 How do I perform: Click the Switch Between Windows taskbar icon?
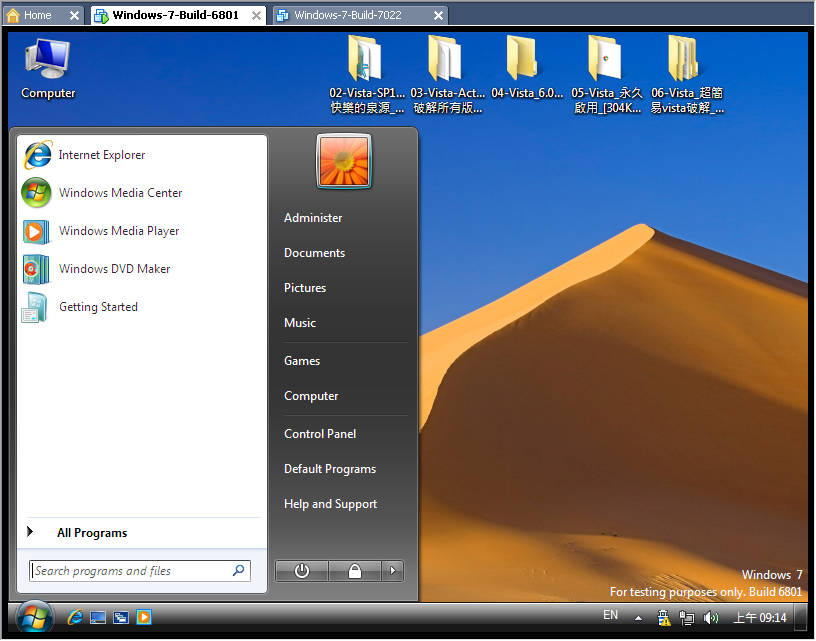(x=121, y=618)
